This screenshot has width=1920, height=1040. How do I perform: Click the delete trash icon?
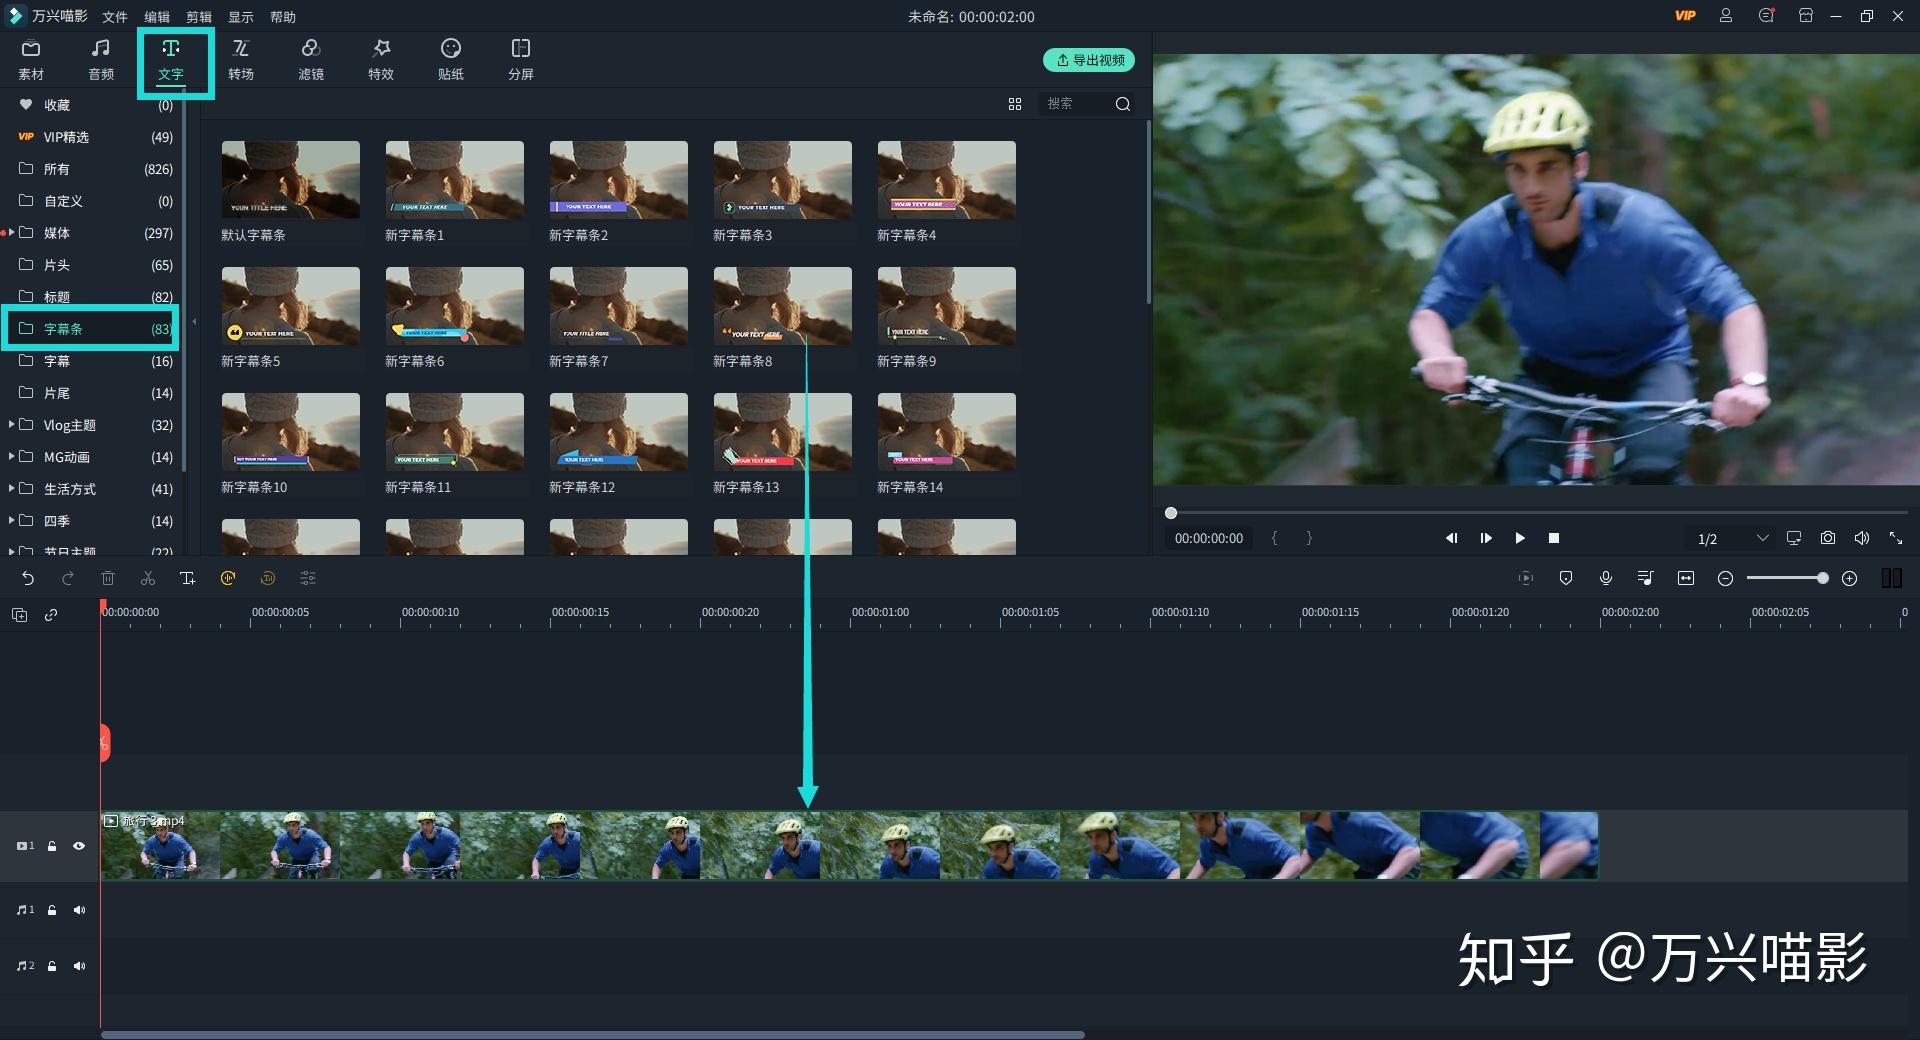click(108, 578)
